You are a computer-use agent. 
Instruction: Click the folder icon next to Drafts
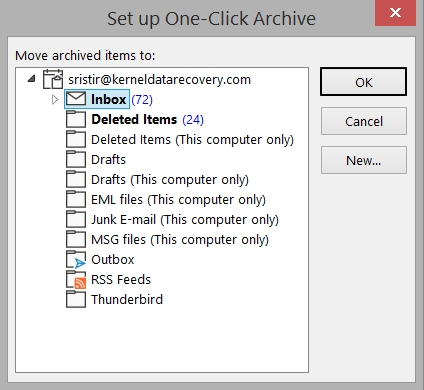[x=76, y=159]
